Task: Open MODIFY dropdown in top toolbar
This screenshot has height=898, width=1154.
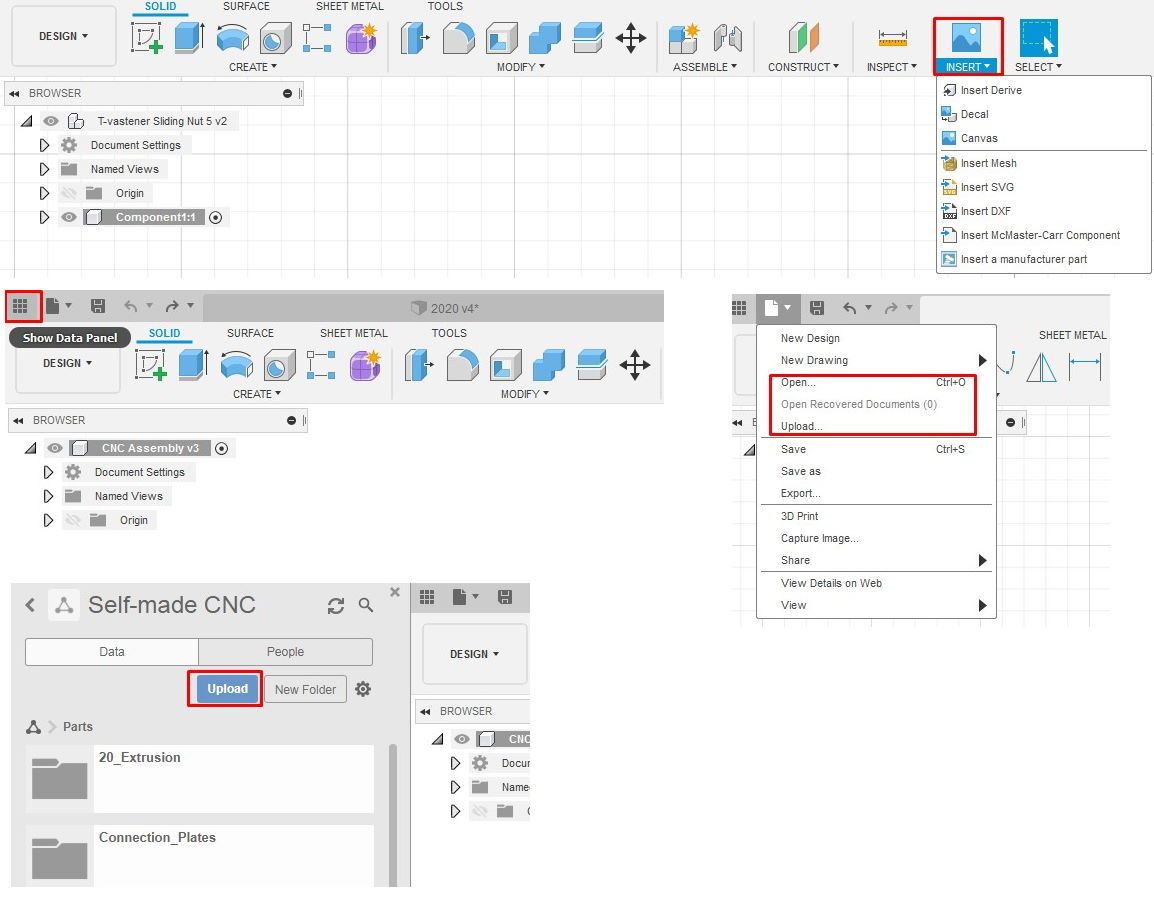Action: coord(521,67)
